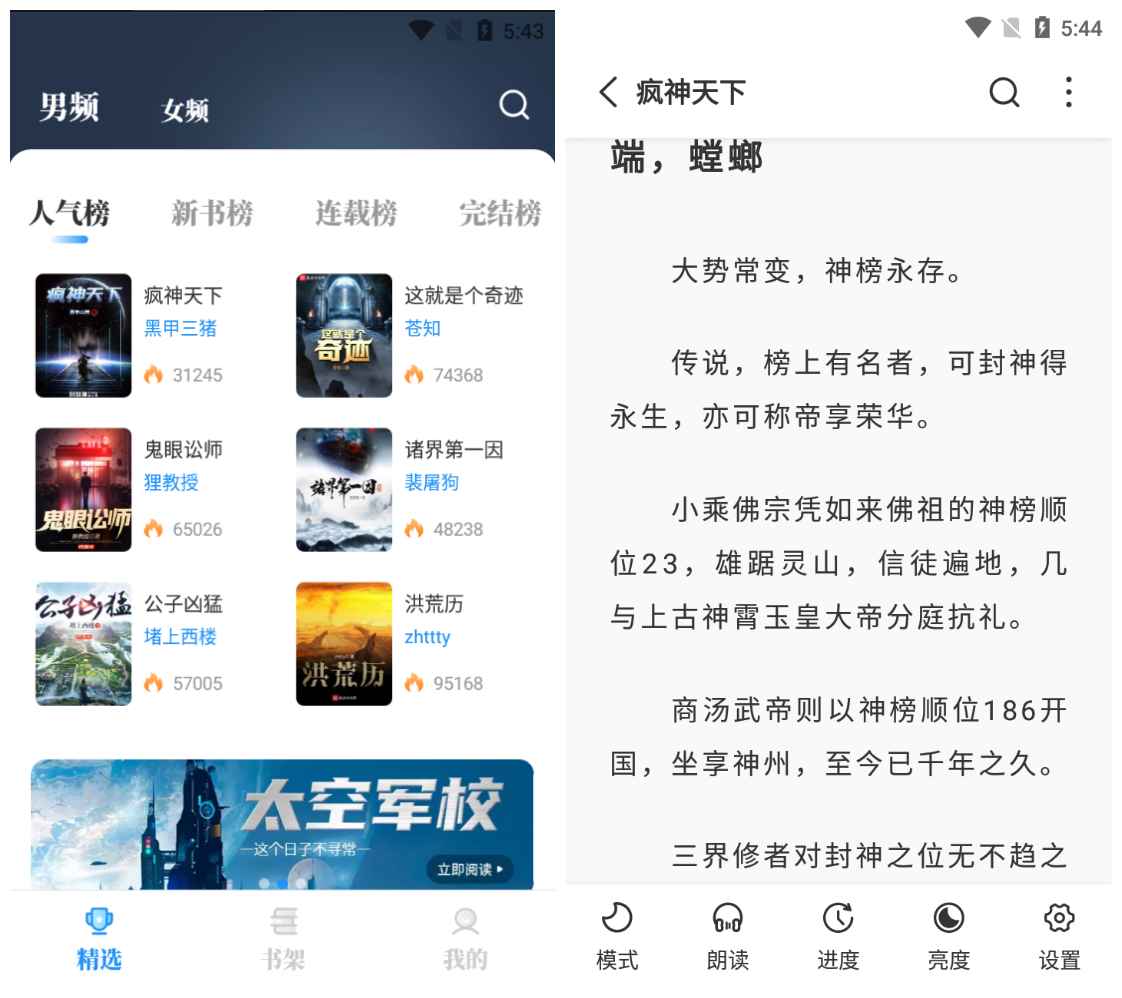
Task: Select the 新书榜 ranking tab
Action: [x=213, y=212]
